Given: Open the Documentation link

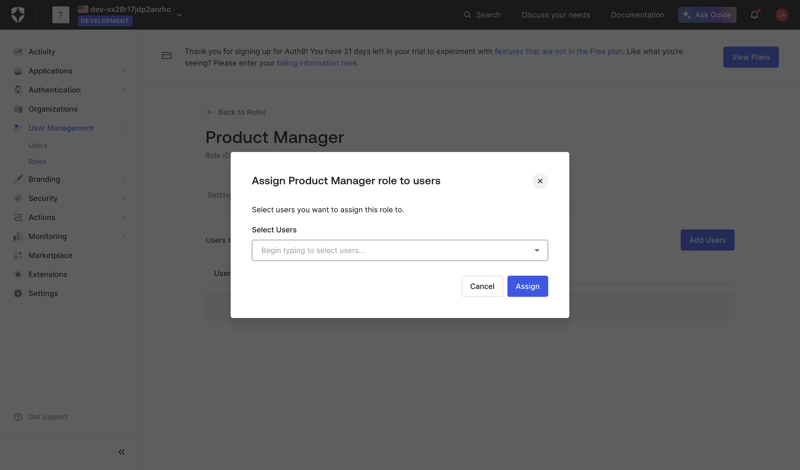Looking at the screenshot, I should (x=638, y=15).
